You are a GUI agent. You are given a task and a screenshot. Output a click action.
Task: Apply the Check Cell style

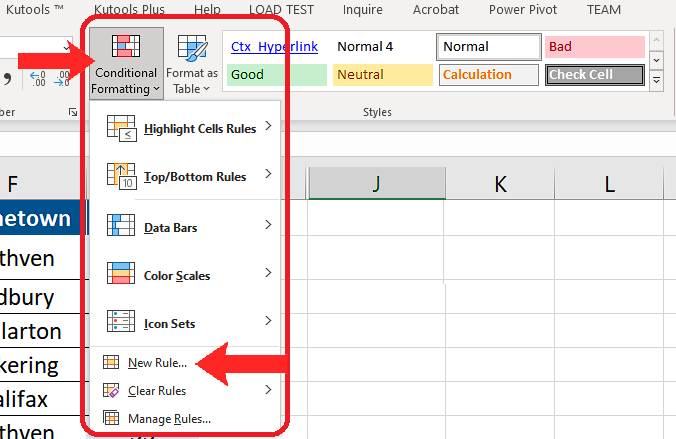coord(595,75)
